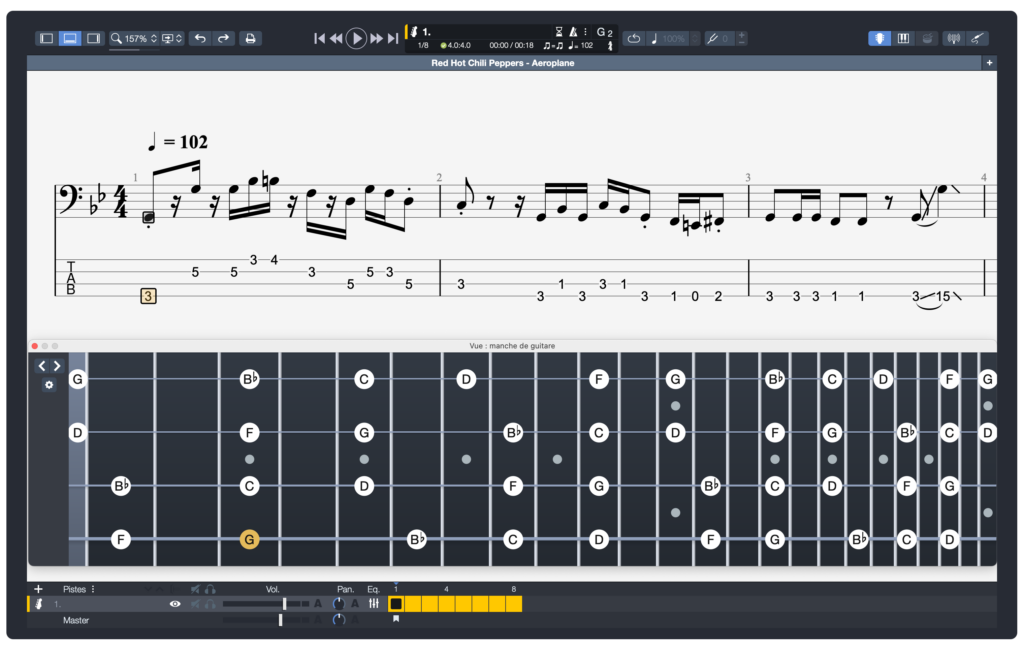Open fretboard settings gear

pyautogui.click(x=49, y=385)
